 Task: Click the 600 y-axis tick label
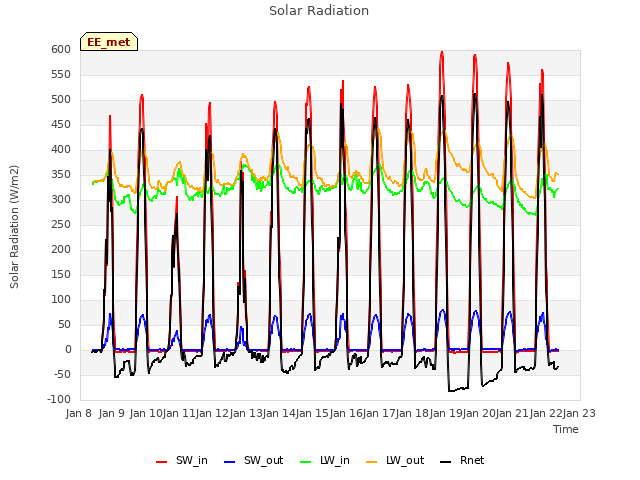coord(61,49)
